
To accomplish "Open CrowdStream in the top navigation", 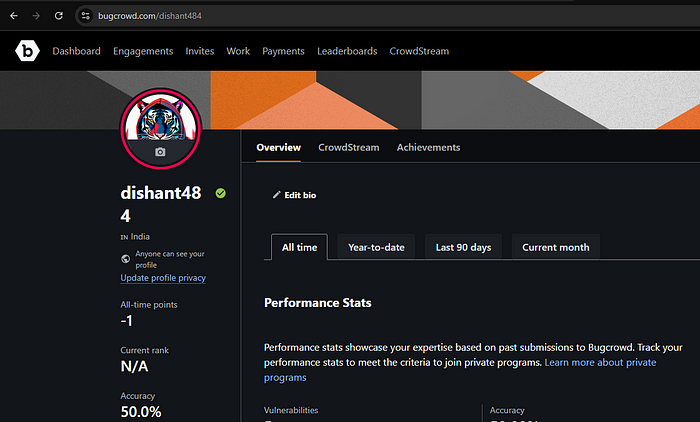I will coord(419,51).
